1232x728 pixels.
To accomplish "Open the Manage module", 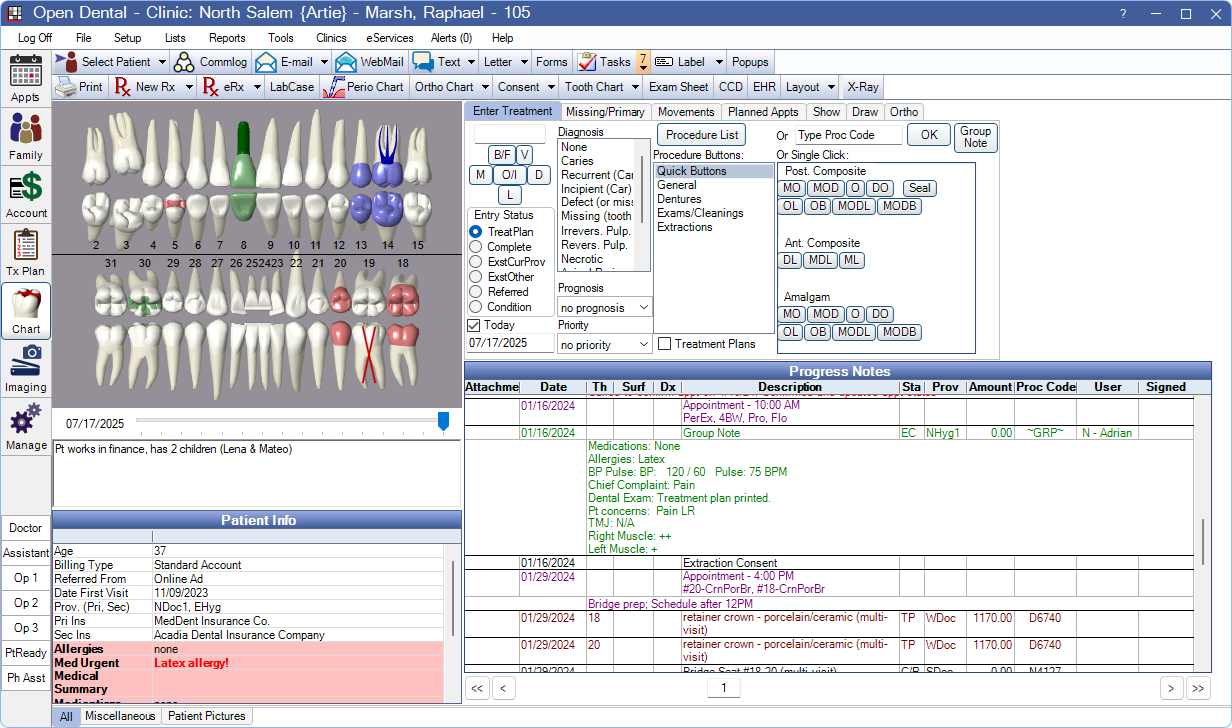I will coord(26,426).
